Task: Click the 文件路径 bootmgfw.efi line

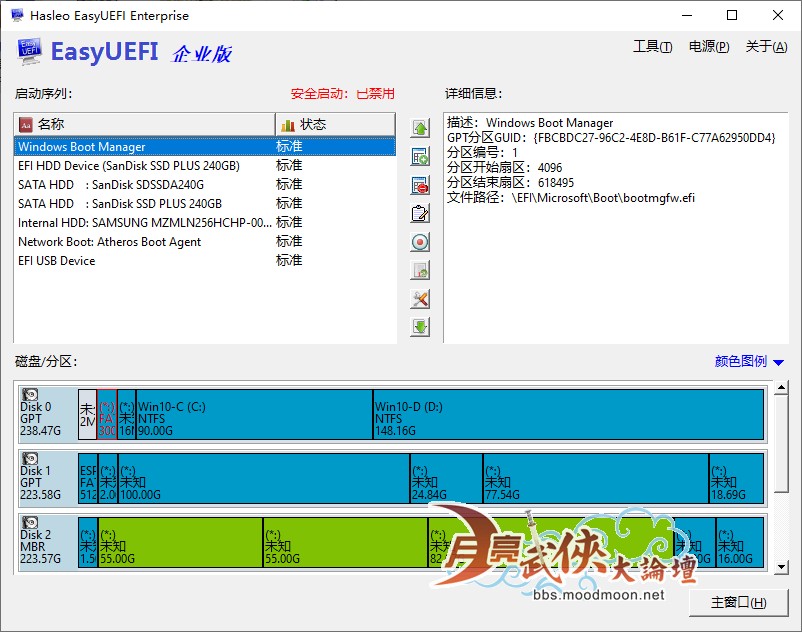Action: (x=571, y=198)
